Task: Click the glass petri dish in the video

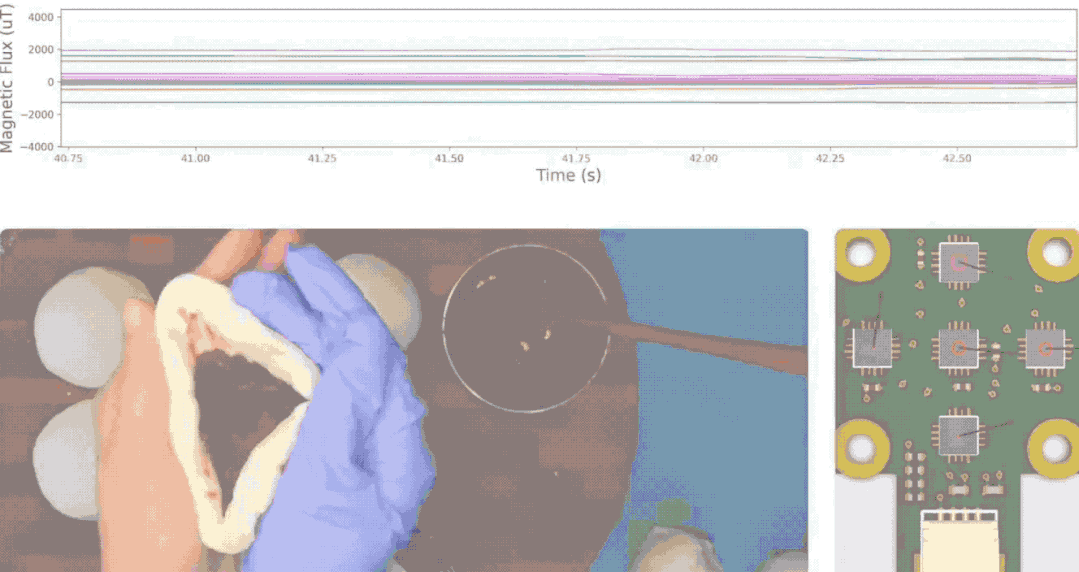Action: pos(526,328)
